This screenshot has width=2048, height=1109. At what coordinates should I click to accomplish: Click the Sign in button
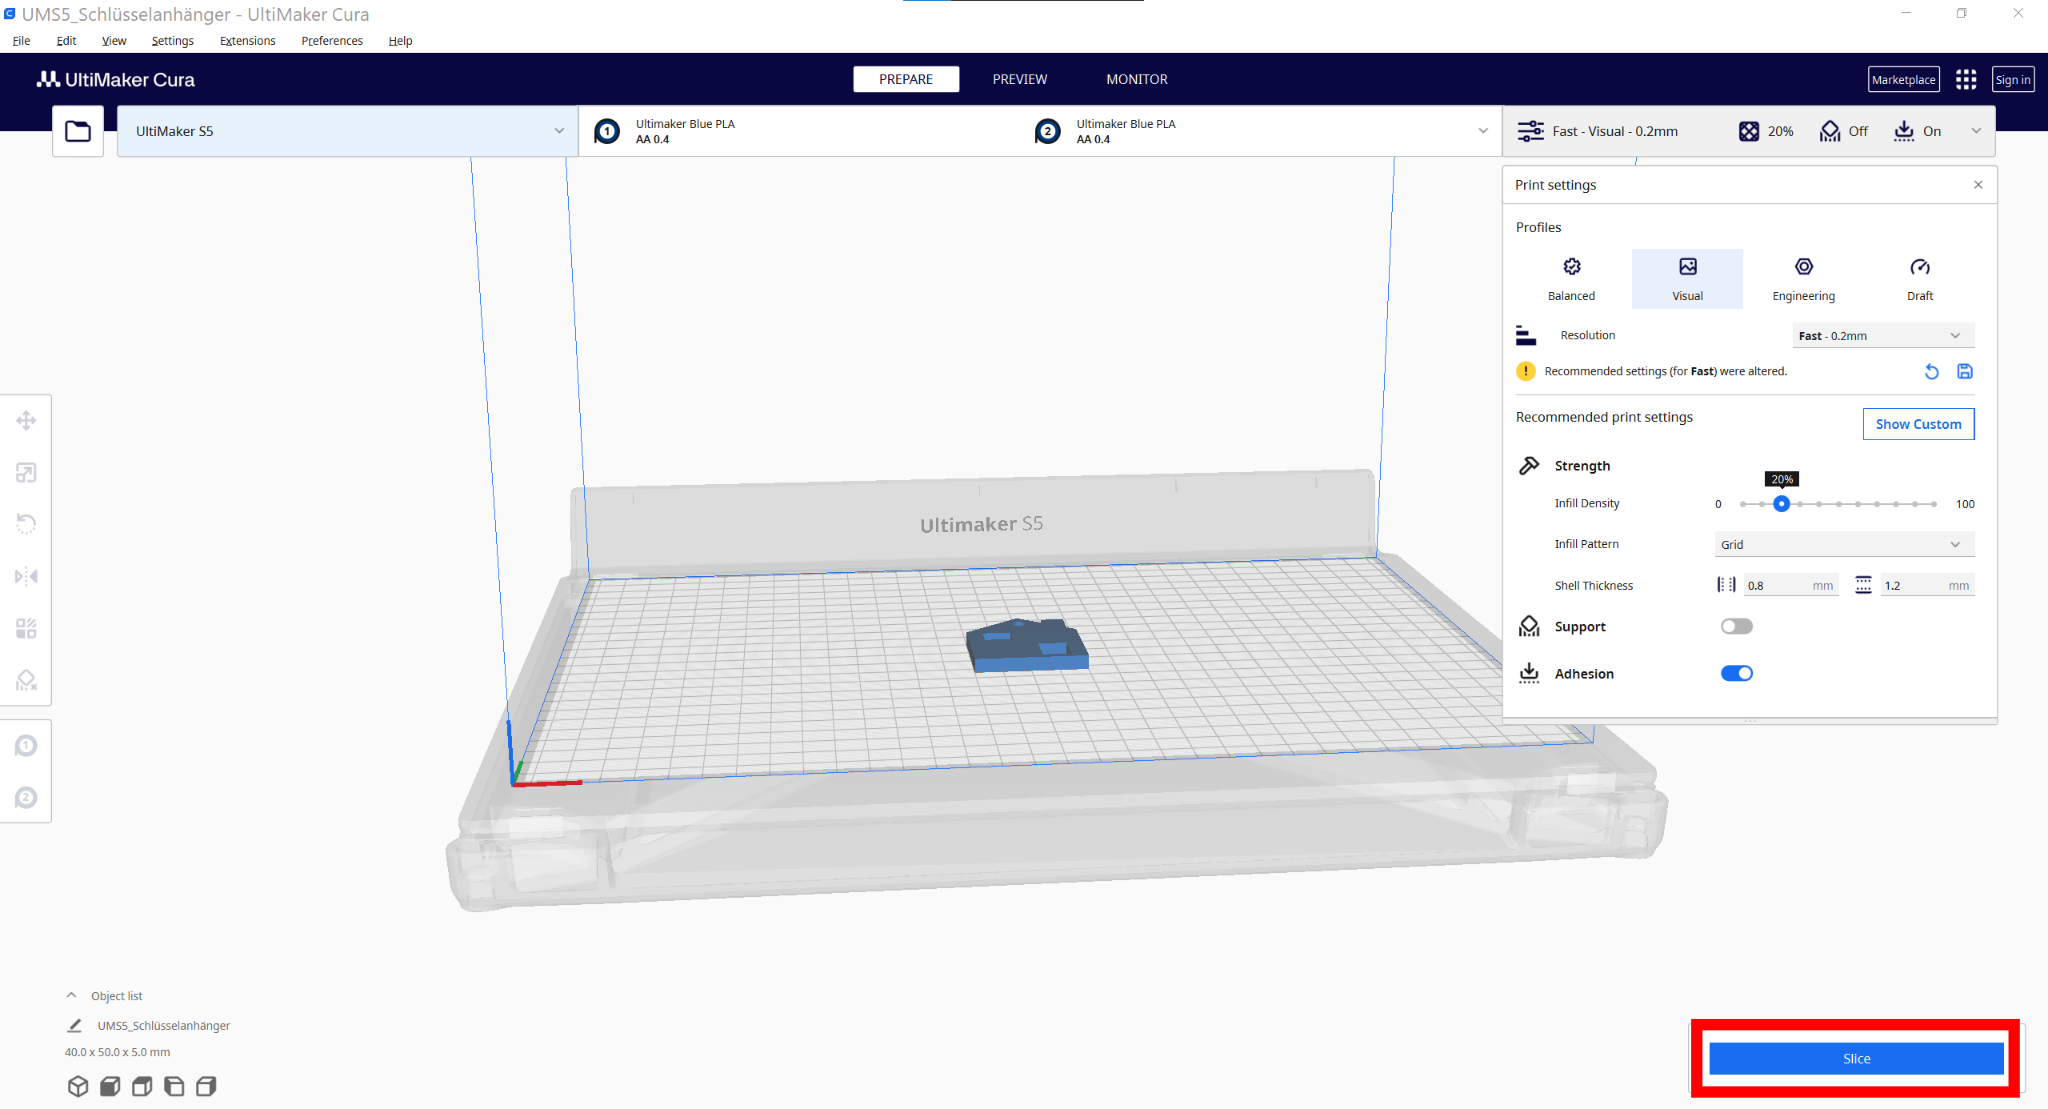2012,80
